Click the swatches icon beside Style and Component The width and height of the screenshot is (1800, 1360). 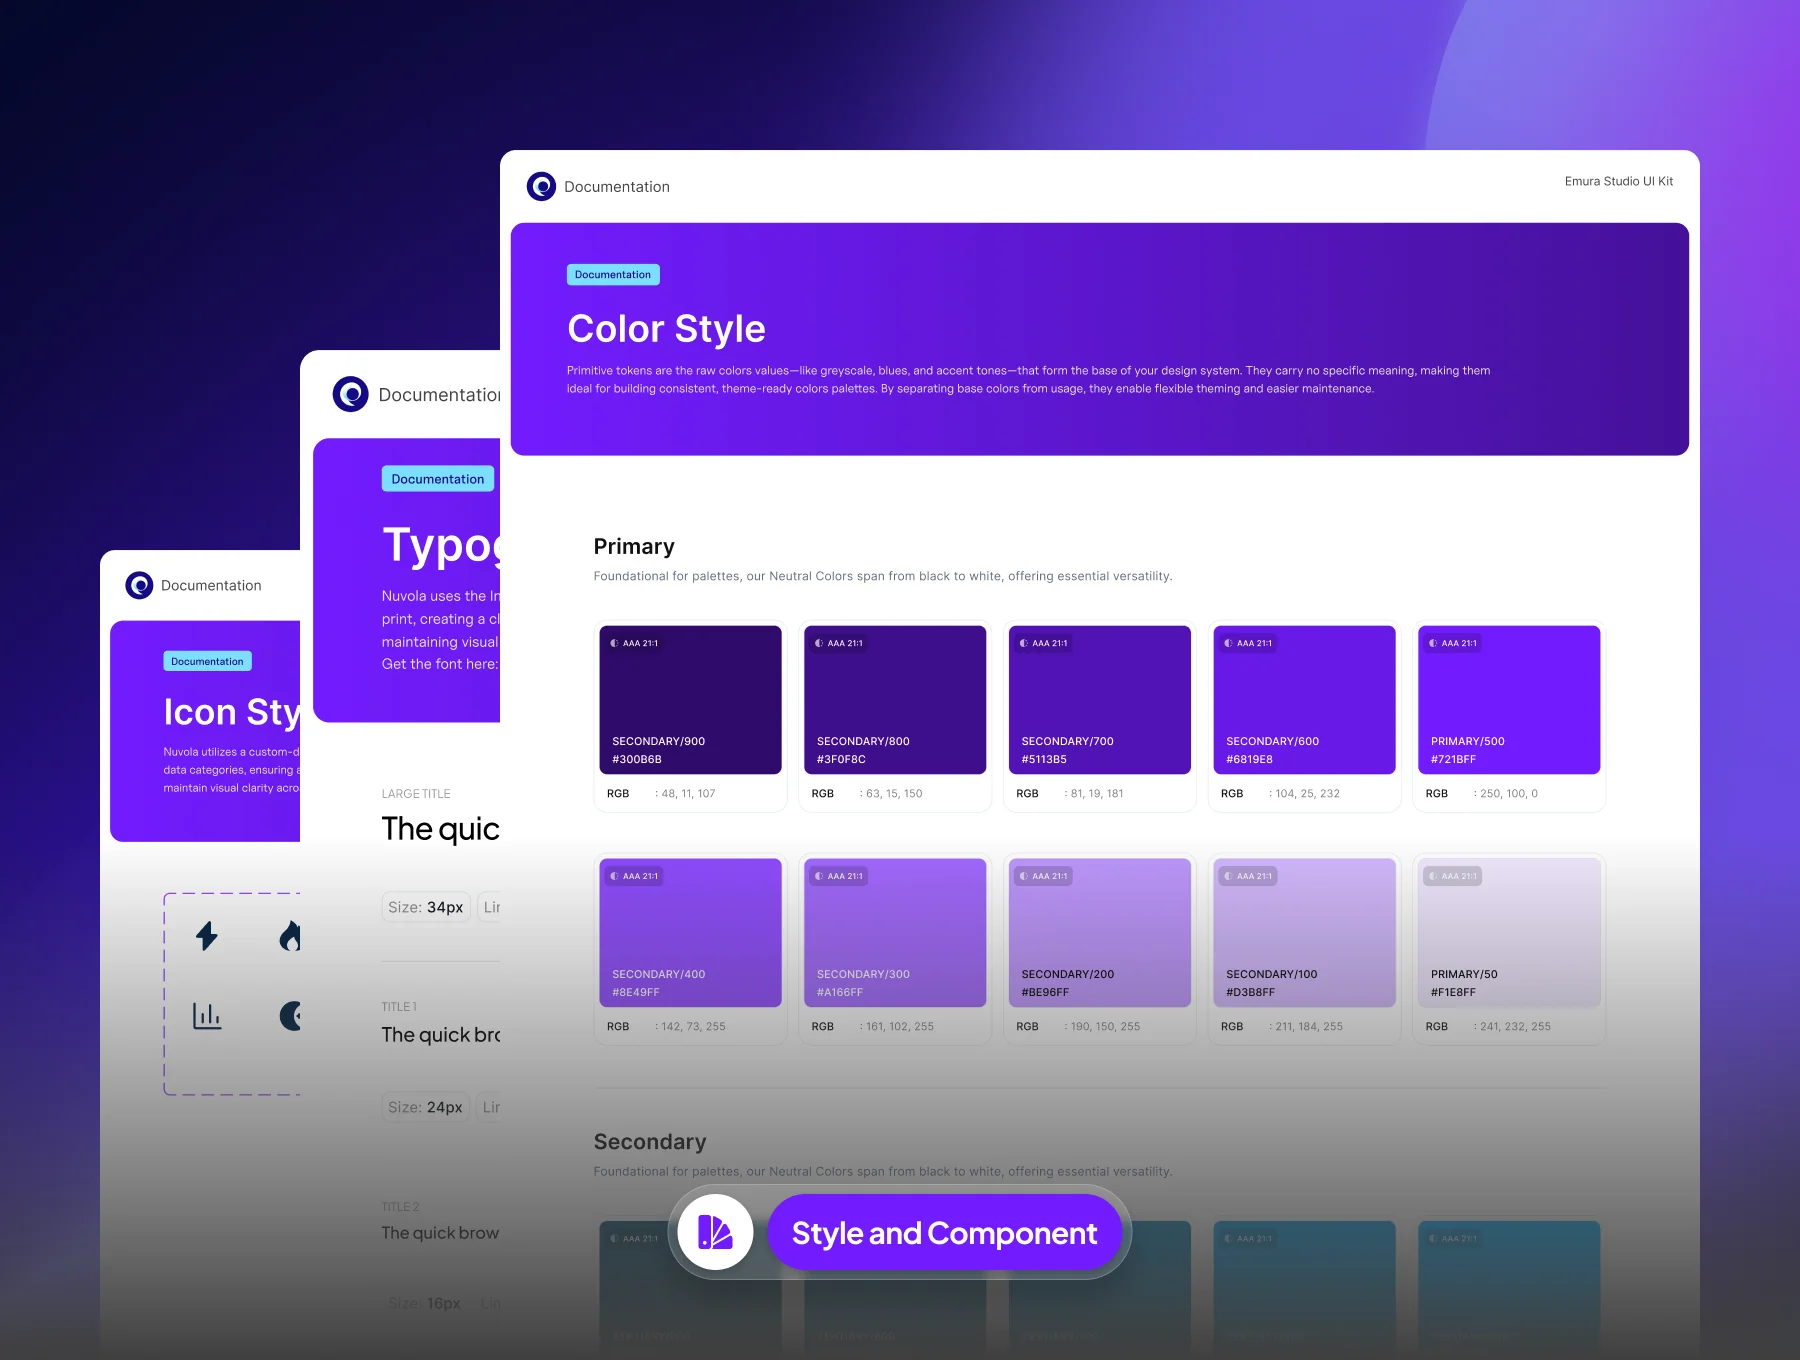715,1232
